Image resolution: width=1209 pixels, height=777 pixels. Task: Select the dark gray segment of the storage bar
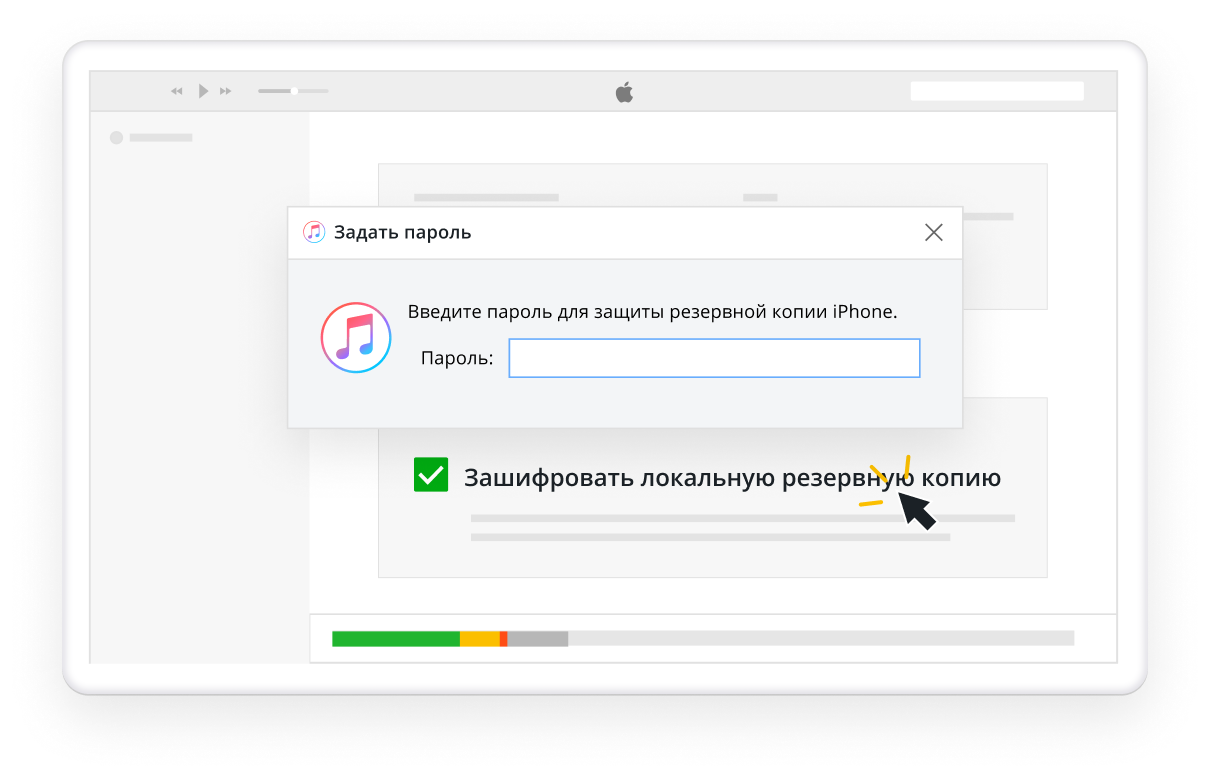538,638
